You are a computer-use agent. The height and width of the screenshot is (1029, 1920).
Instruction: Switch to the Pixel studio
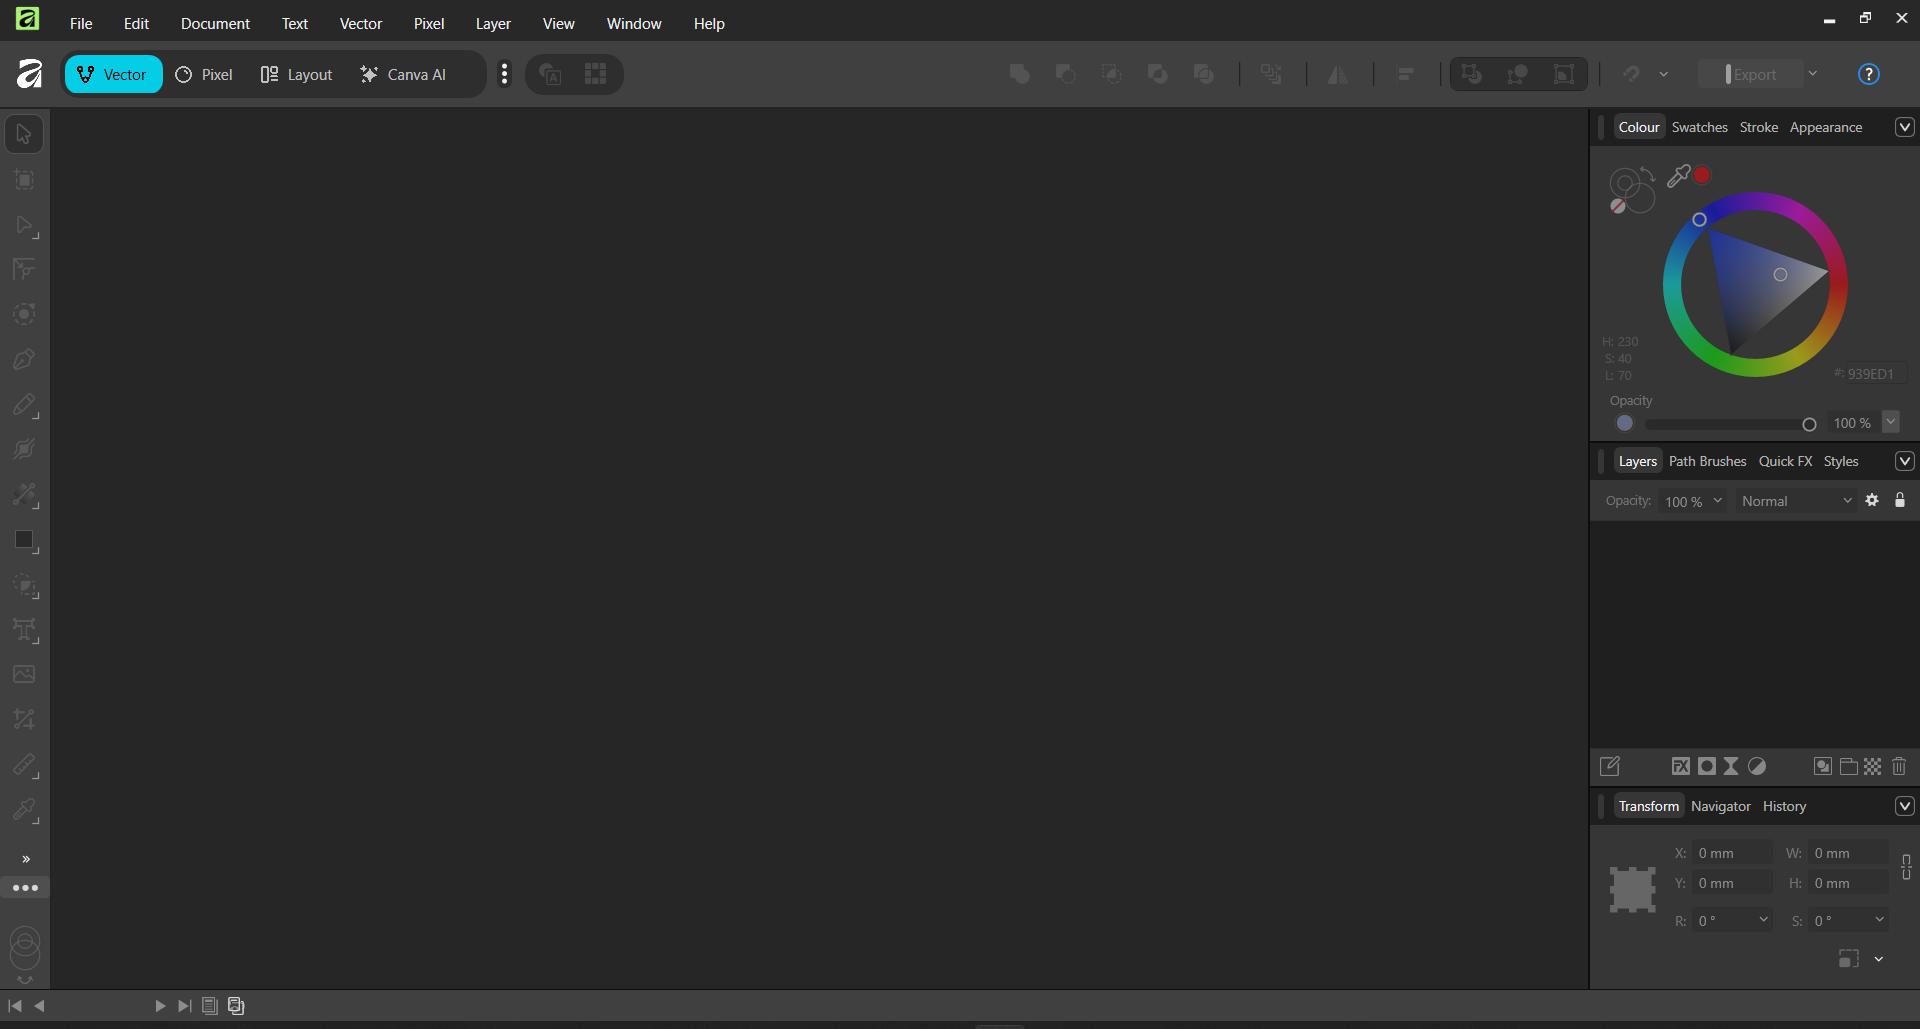pos(204,74)
